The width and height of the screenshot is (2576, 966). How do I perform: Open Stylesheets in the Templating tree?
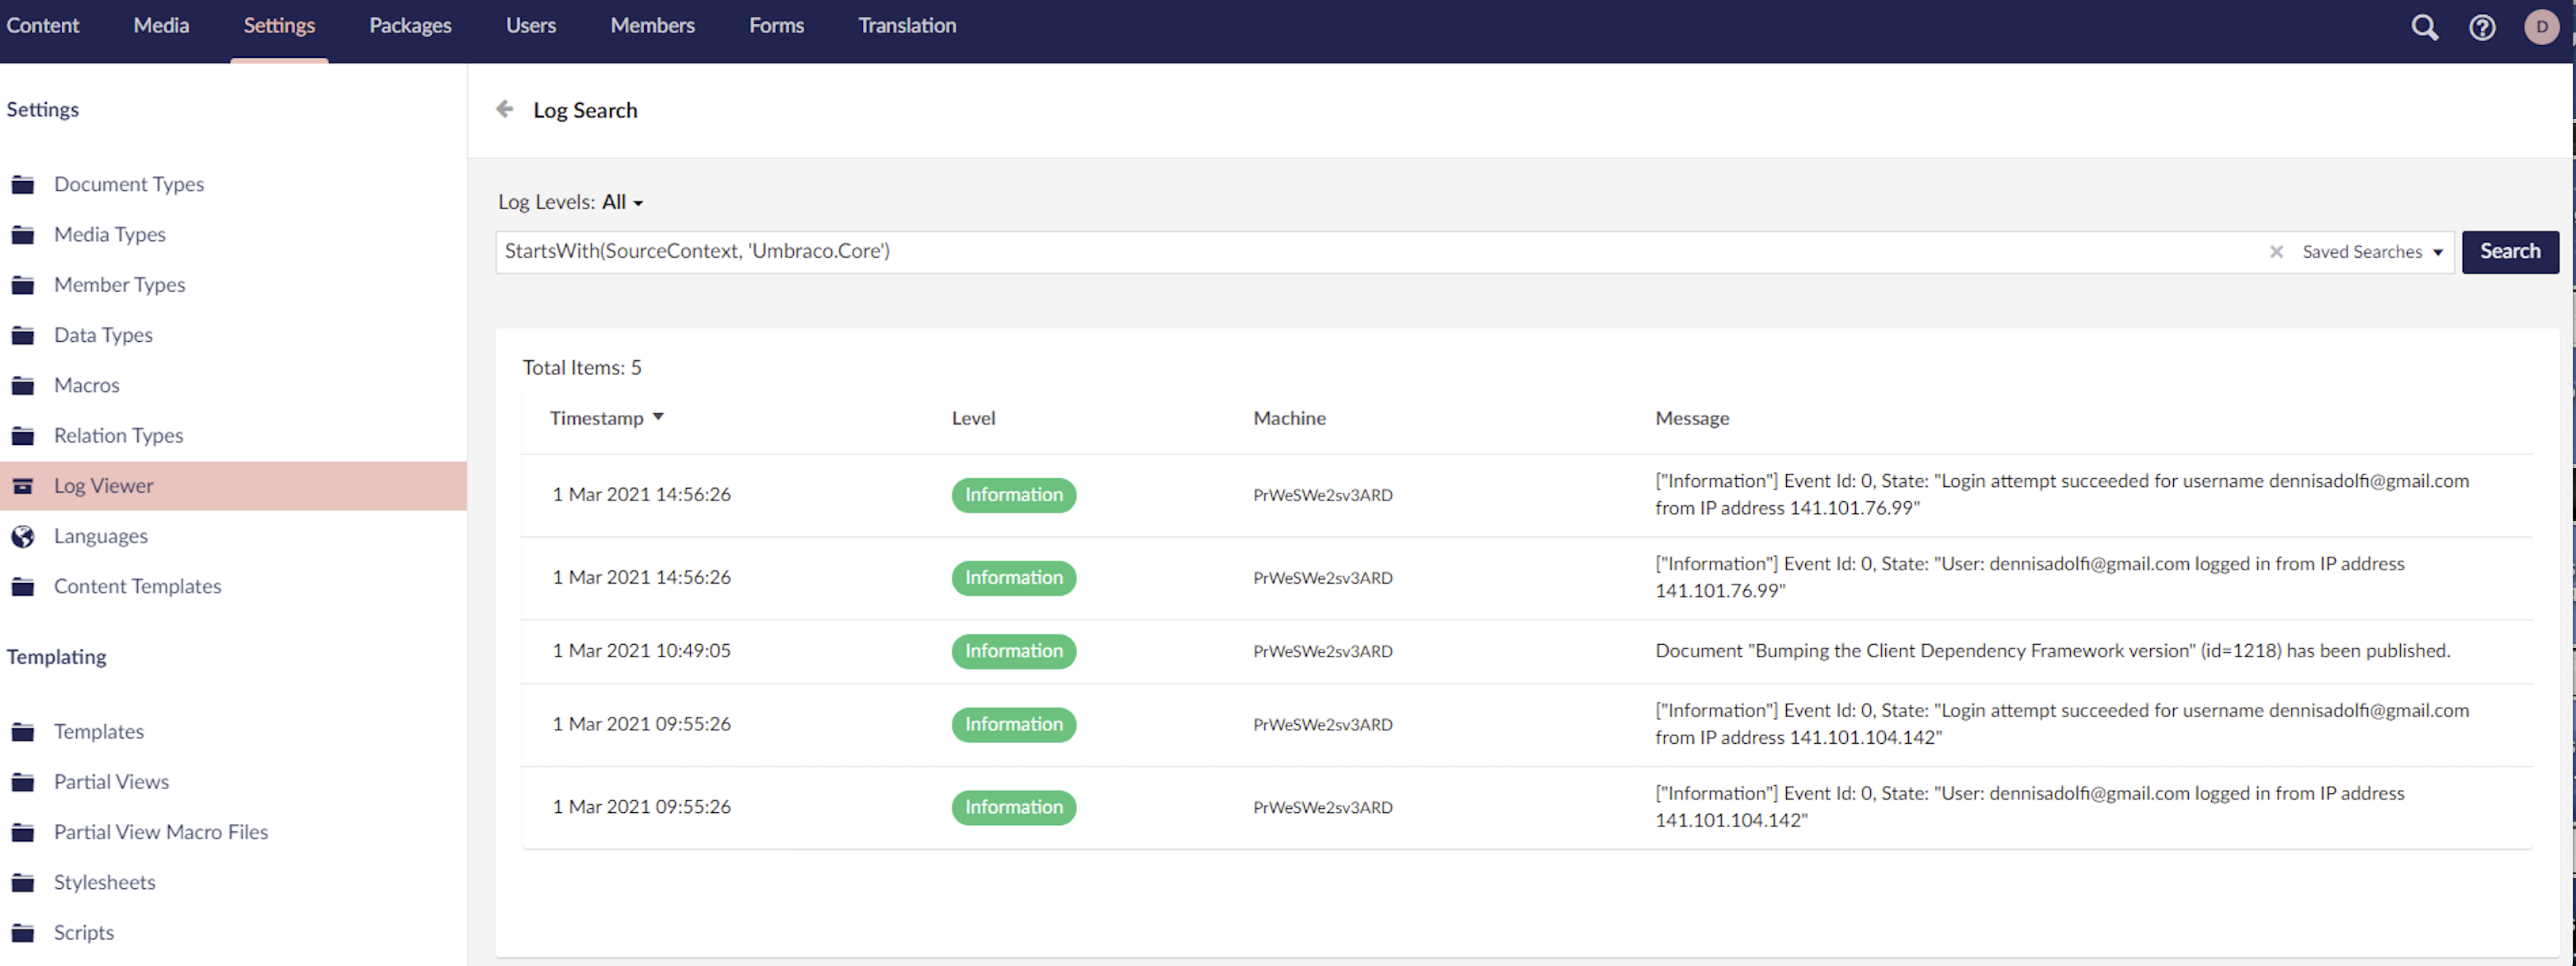(105, 882)
